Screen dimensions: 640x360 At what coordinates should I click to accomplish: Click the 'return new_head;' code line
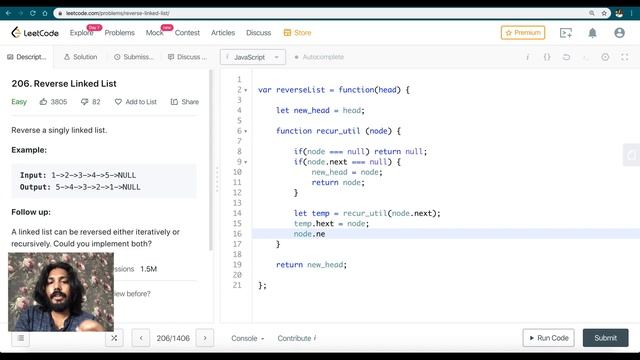point(311,265)
